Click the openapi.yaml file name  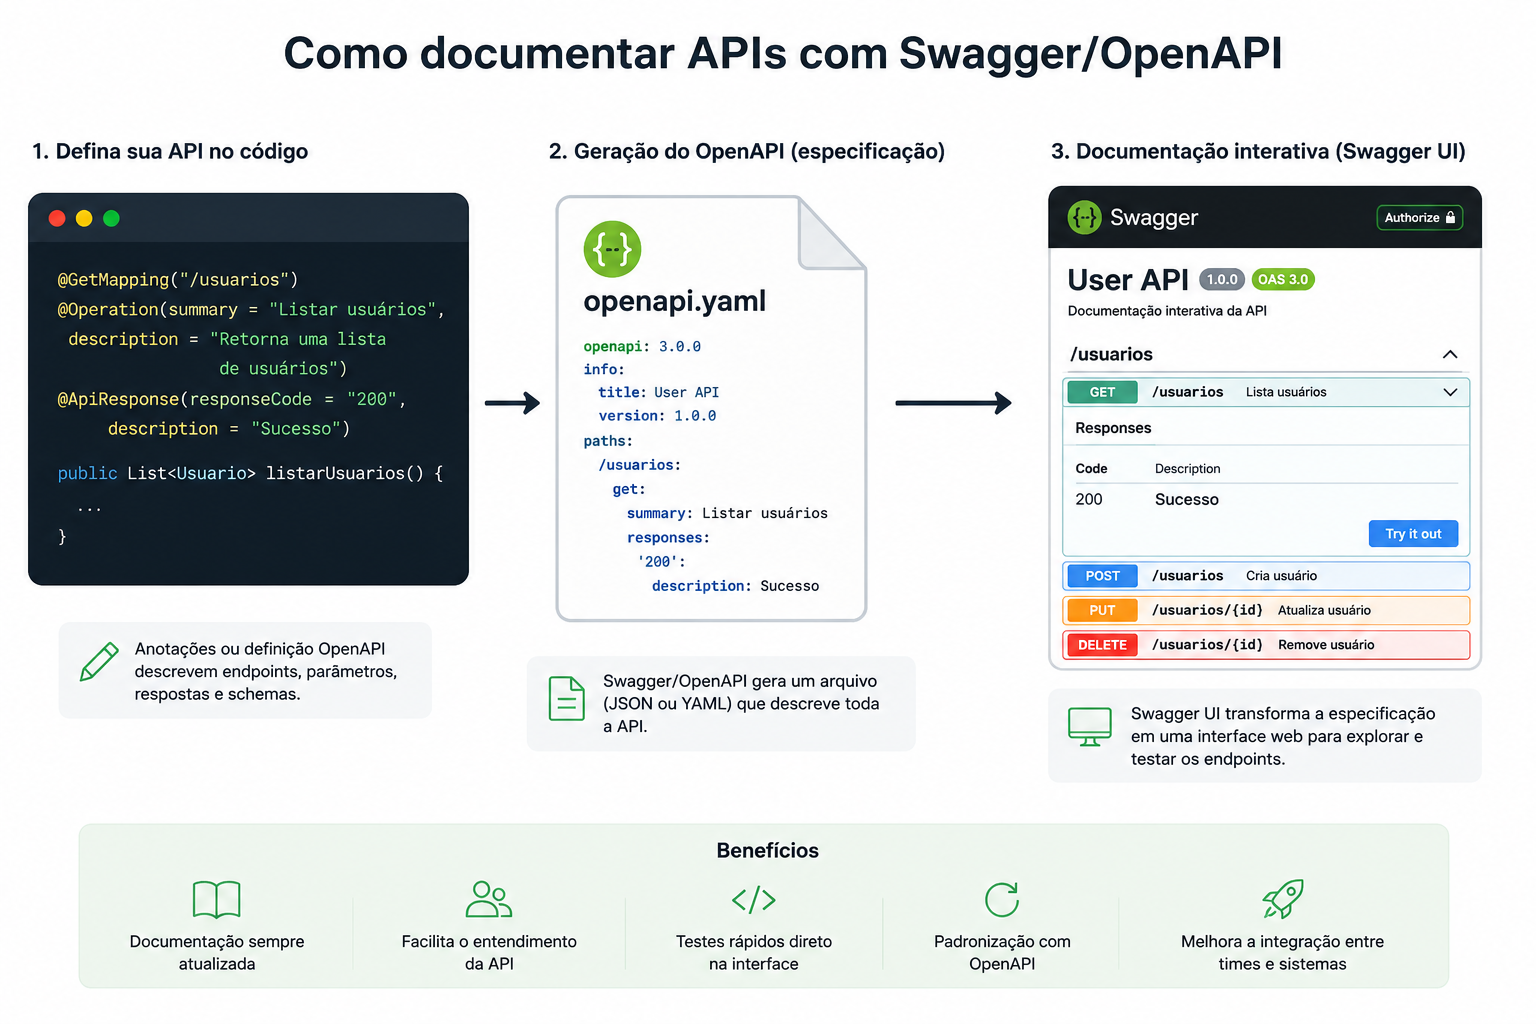click(674, 302)
